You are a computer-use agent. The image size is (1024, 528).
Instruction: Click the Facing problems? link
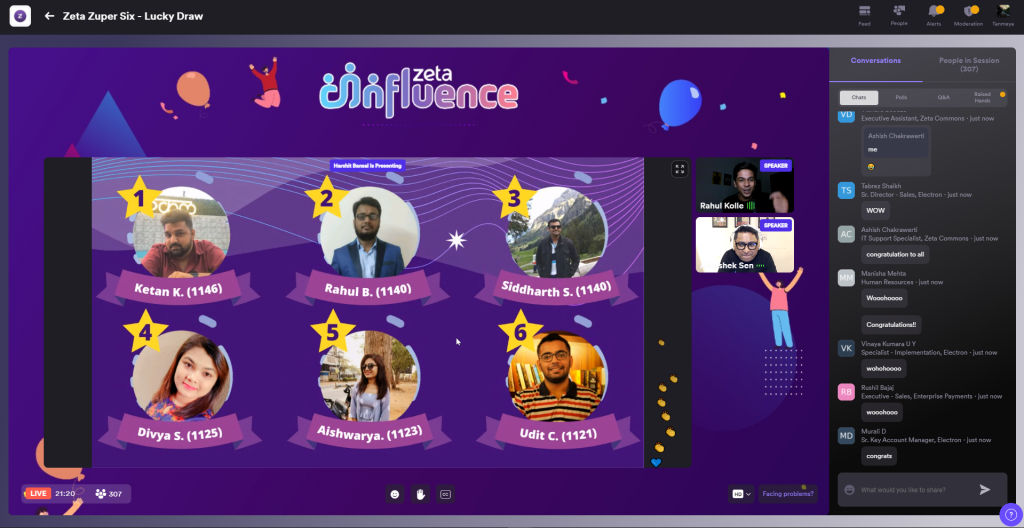[x=788, y=494]
